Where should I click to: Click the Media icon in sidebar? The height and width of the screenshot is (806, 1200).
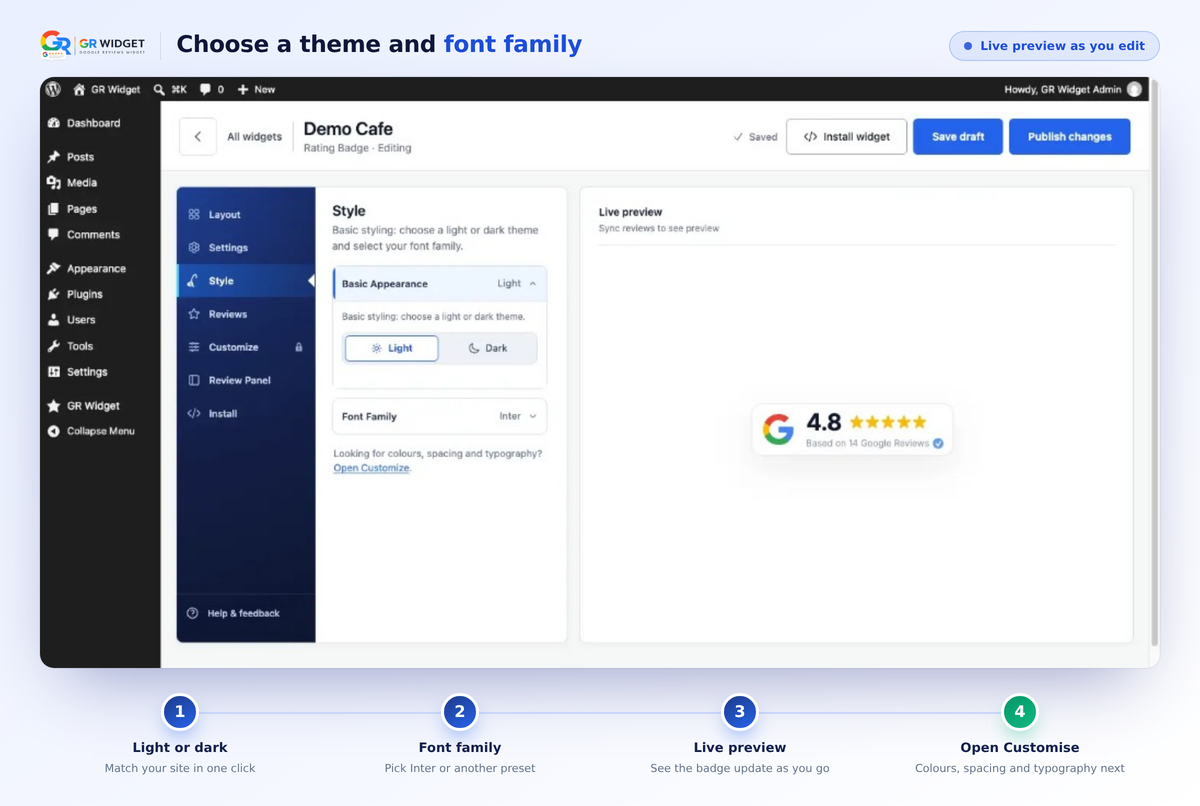(54, 183)
